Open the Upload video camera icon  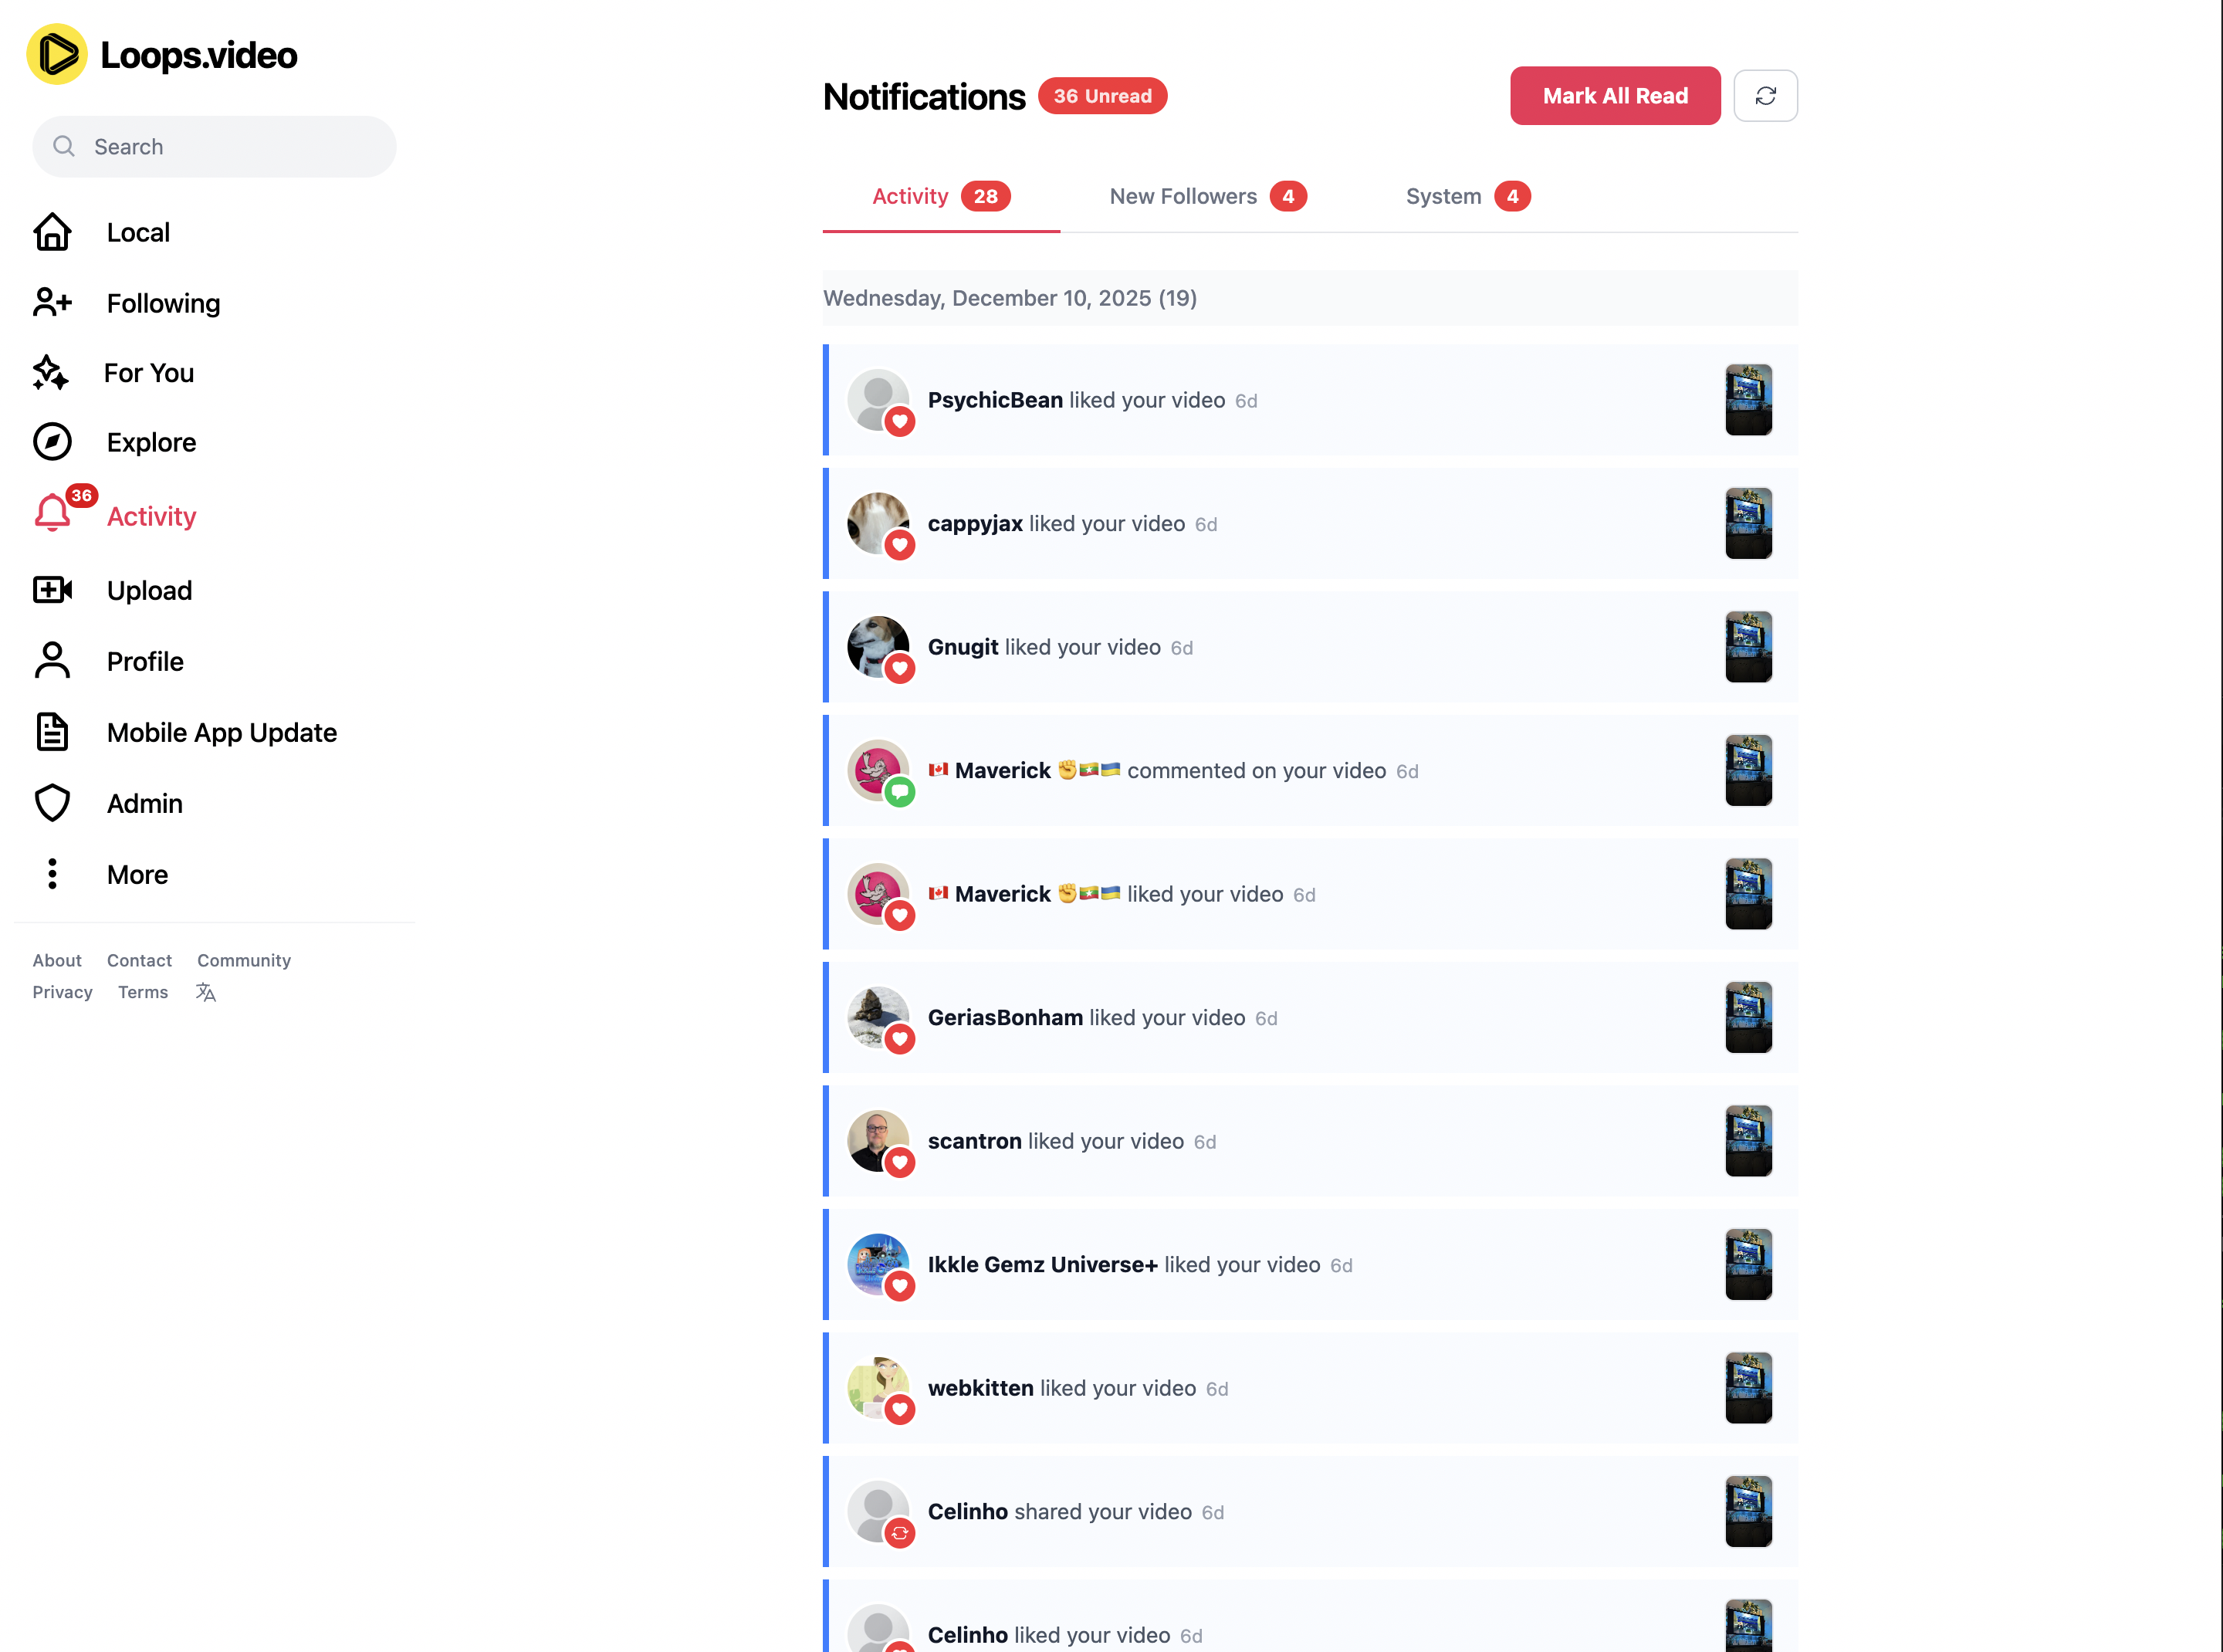click(52, 590)
